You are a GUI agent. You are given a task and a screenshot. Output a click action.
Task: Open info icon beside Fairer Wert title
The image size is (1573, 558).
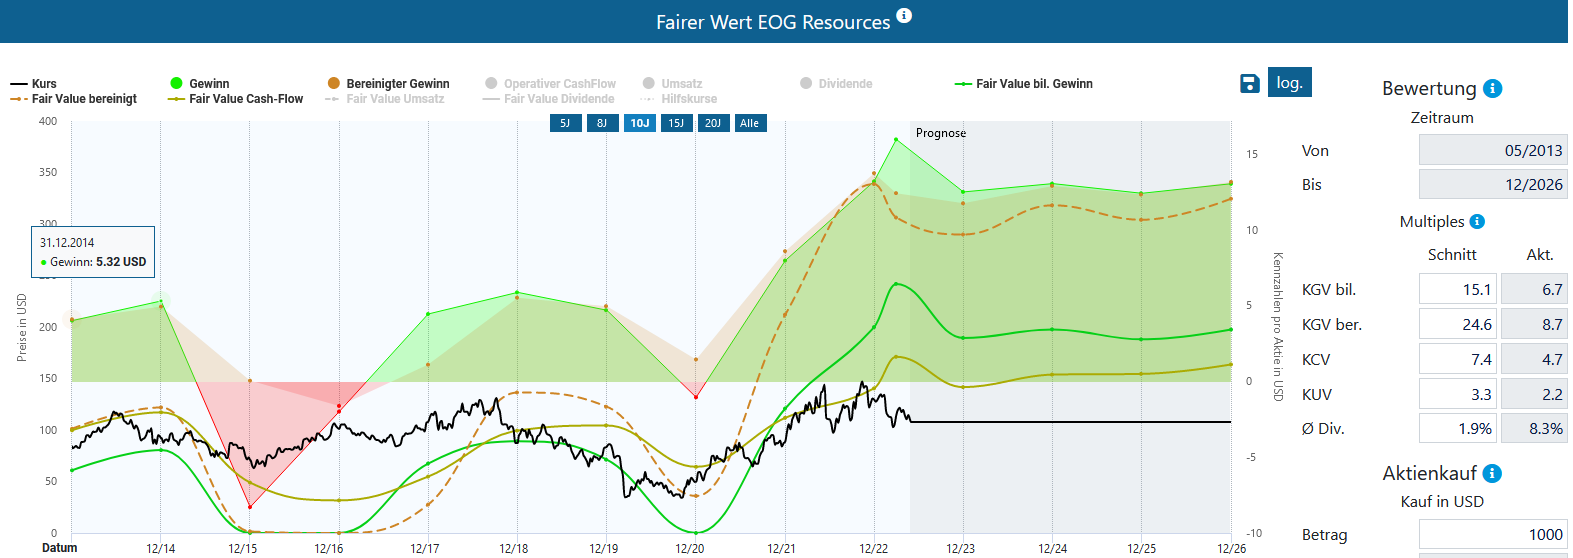904,15
